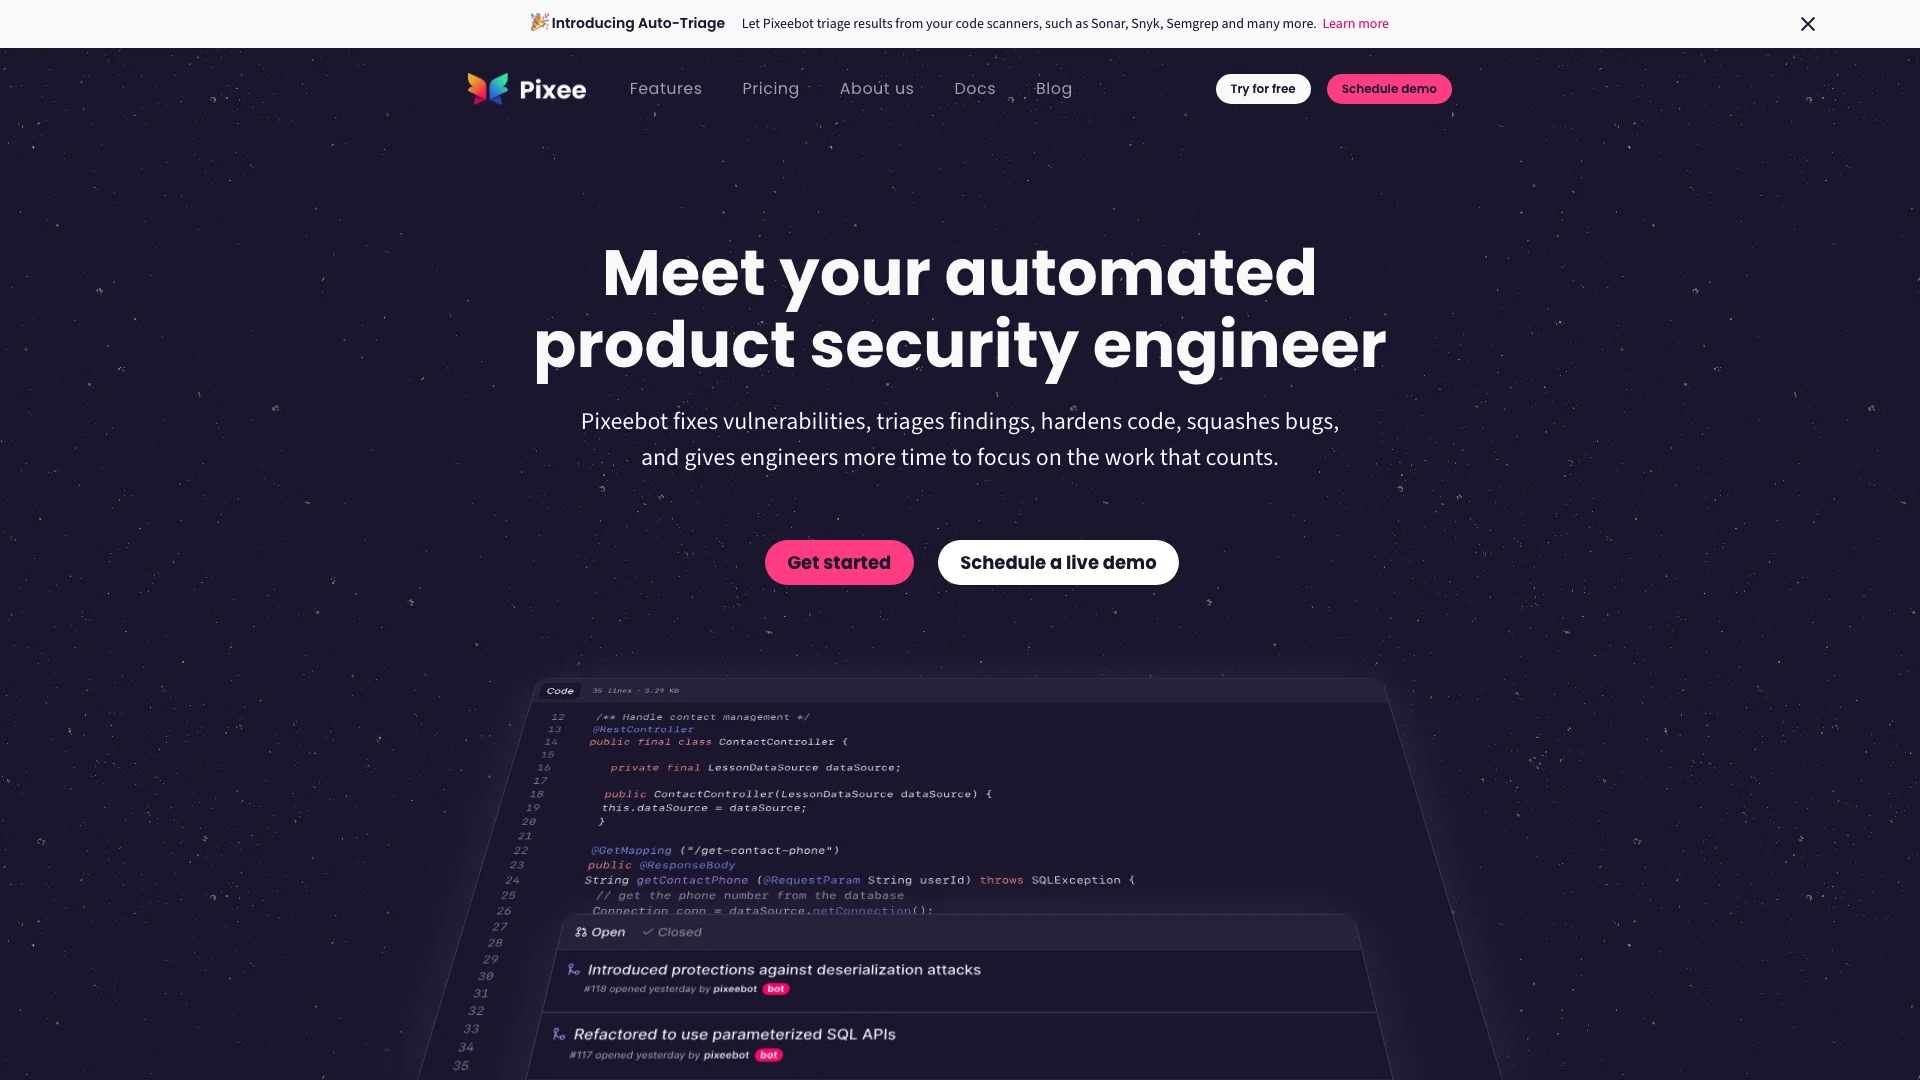The width and height of the screenshot is (1920, 1080).
Task: Select the Blog menu item
Action: pyautogui.click(x=1054, y=88)
